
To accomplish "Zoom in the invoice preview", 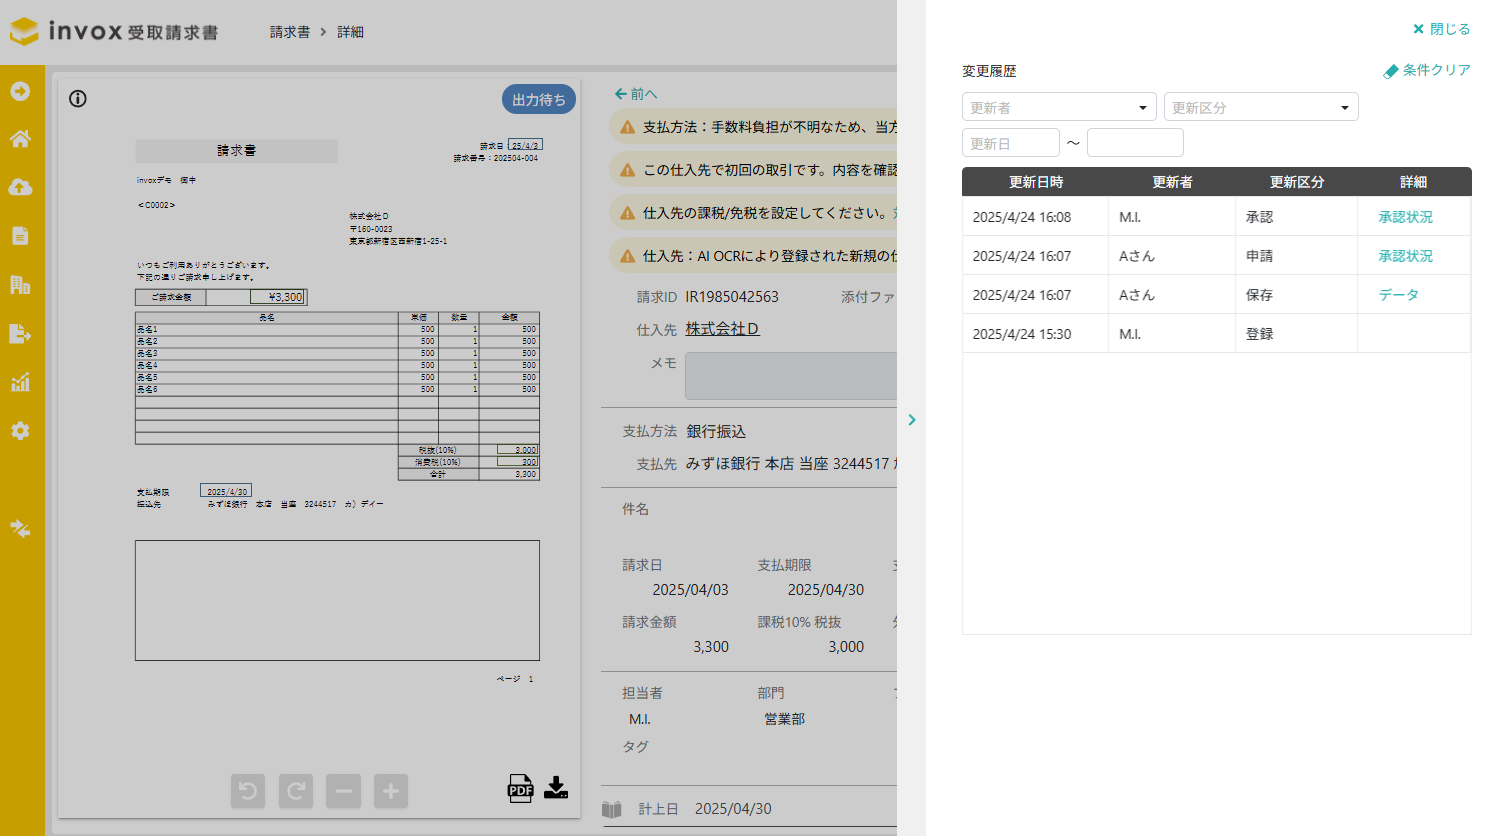I will coord(391,791).
